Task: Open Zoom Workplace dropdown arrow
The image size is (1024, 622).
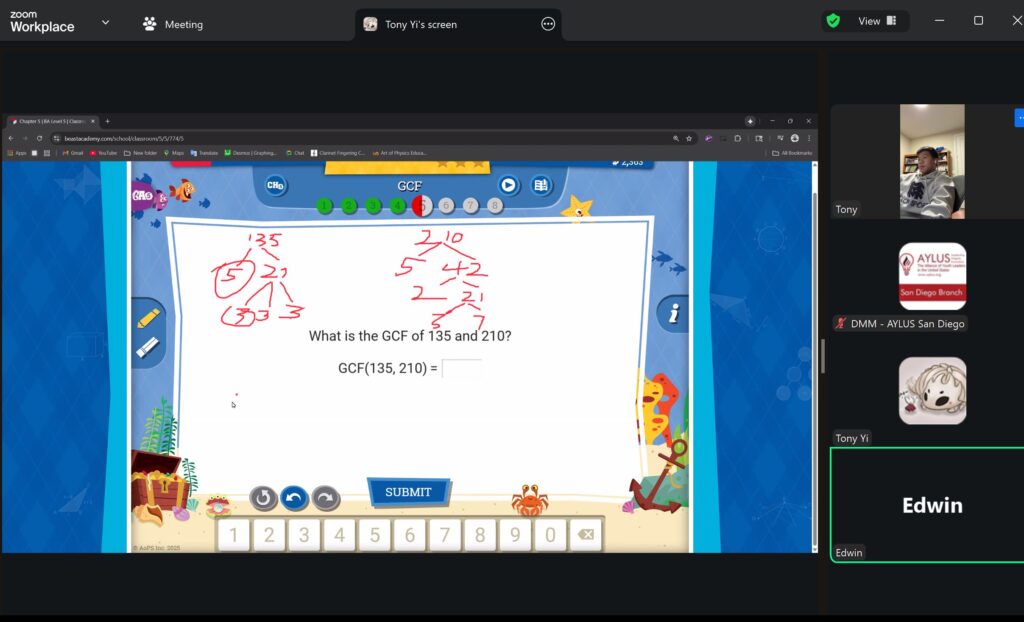Action: point(105,22)
